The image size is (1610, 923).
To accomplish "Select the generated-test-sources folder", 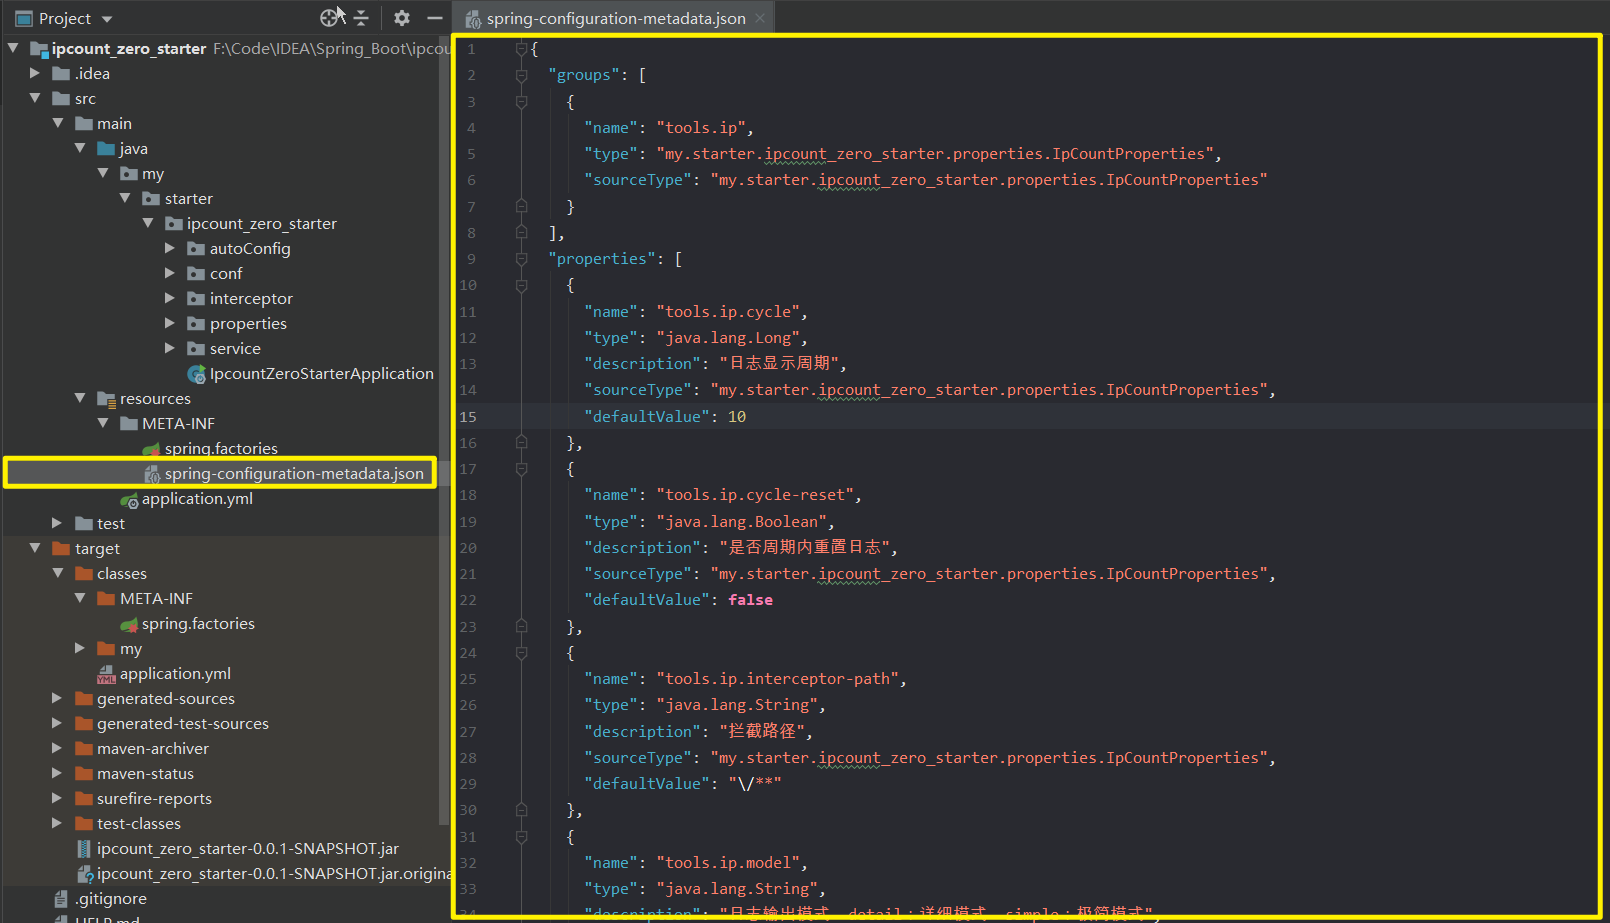I will (x=182, y=723).
